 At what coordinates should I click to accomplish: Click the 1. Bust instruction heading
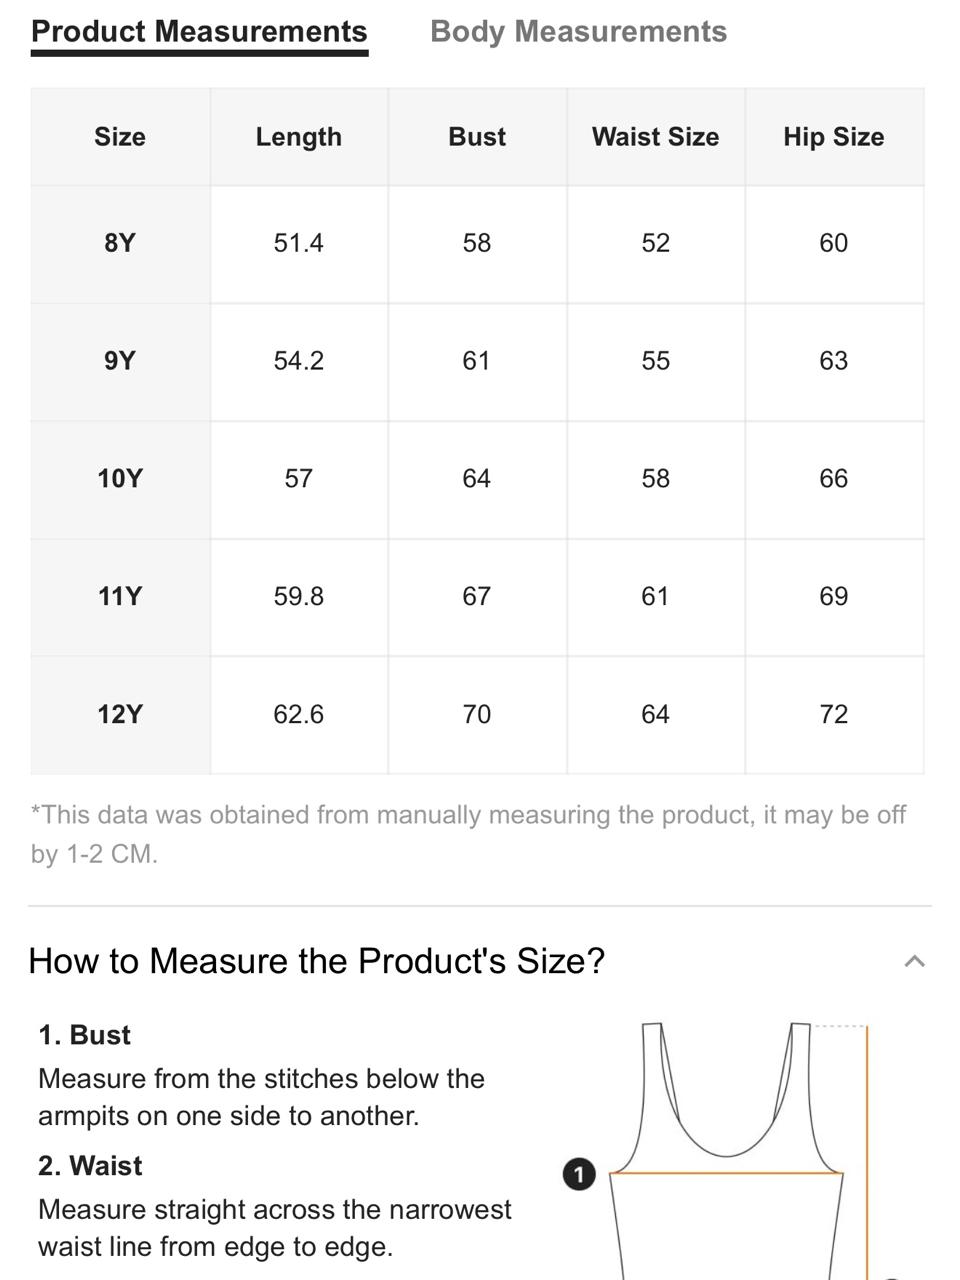point(85,1035)
